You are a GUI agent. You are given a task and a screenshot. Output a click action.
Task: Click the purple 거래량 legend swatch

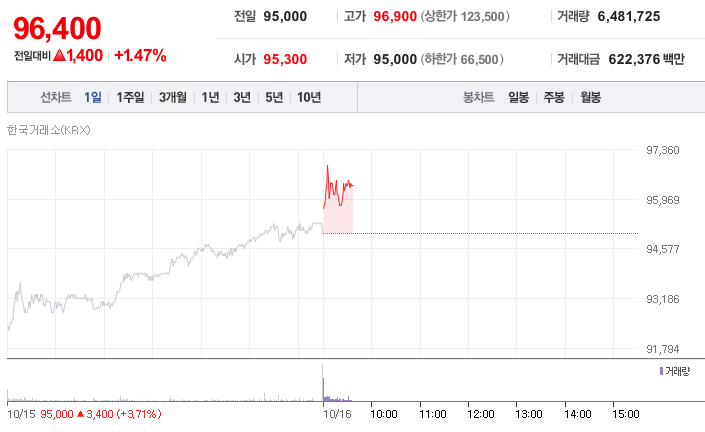click(661, 371)
